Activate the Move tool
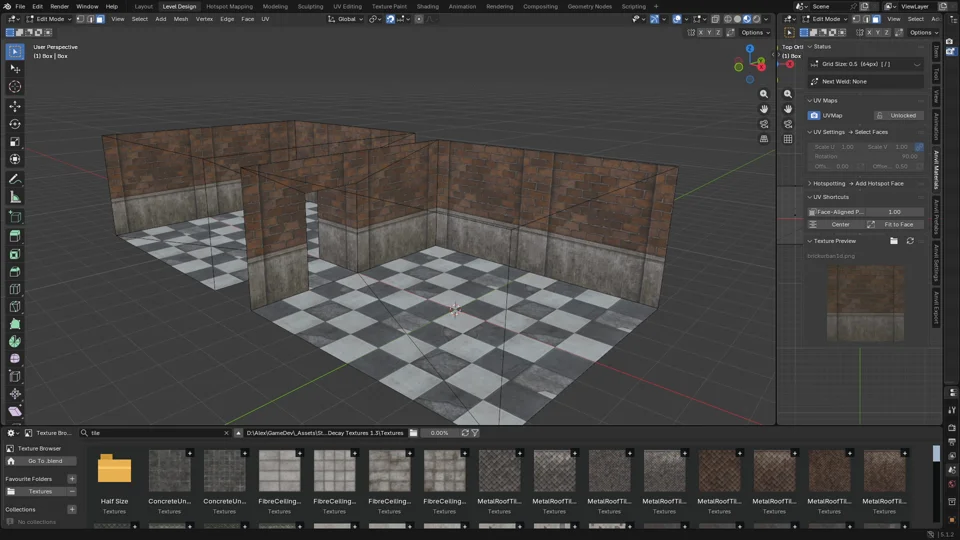Viewport: 960px width, 540px height. coord(15,107)
